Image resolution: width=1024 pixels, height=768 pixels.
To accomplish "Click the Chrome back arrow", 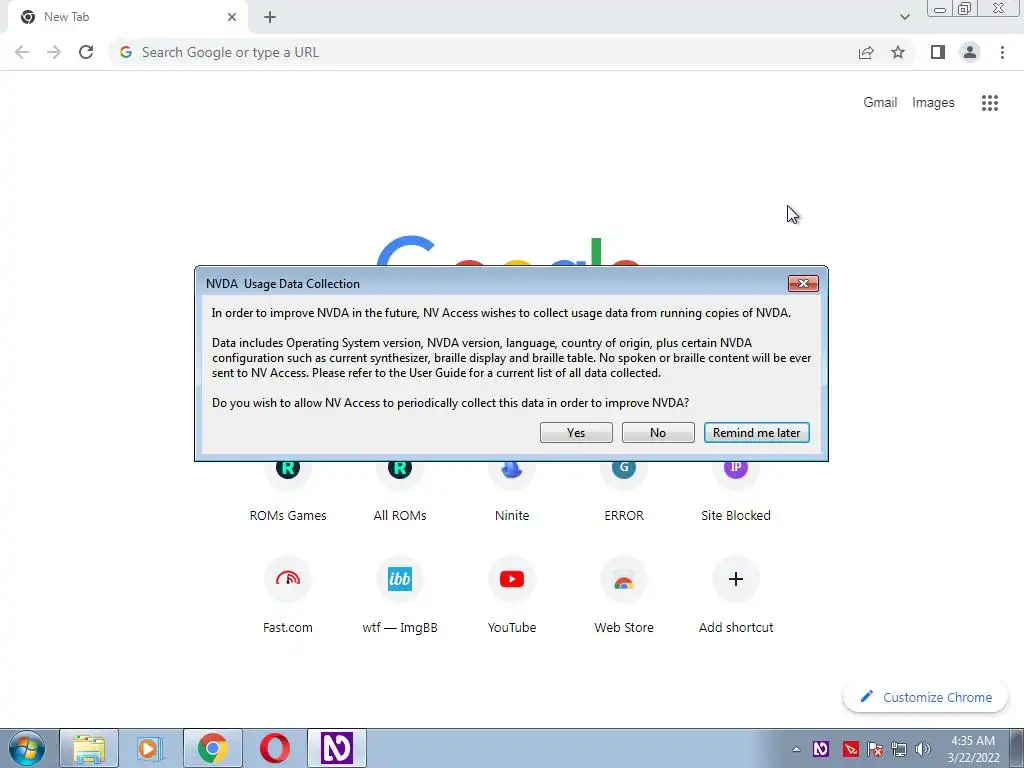I will point(22,52).
